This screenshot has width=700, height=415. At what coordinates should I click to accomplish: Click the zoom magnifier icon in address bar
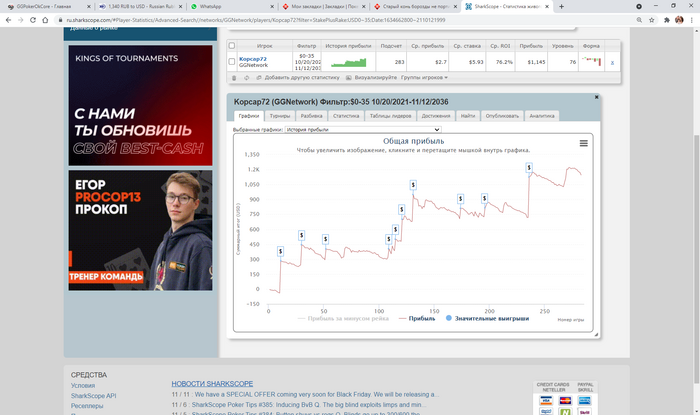coord(639,20)
